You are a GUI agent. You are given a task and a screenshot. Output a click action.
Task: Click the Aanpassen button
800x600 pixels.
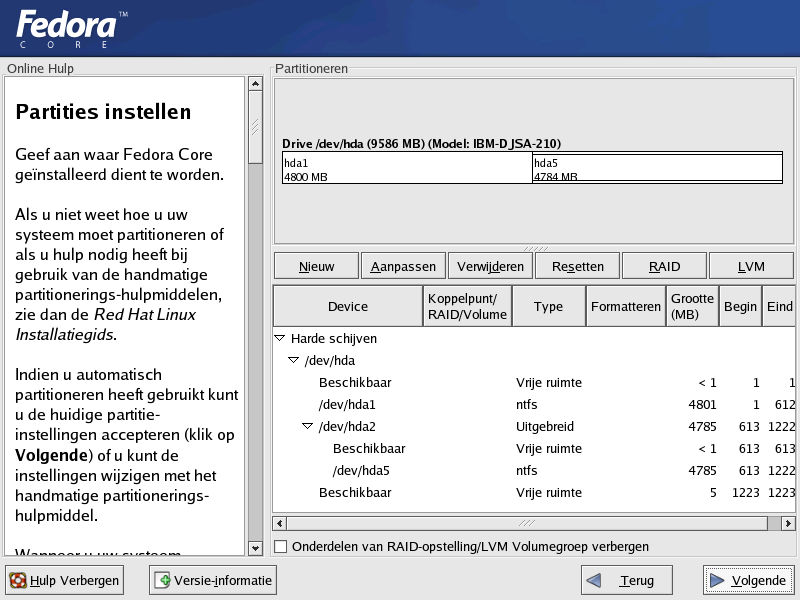coord(403,266)
